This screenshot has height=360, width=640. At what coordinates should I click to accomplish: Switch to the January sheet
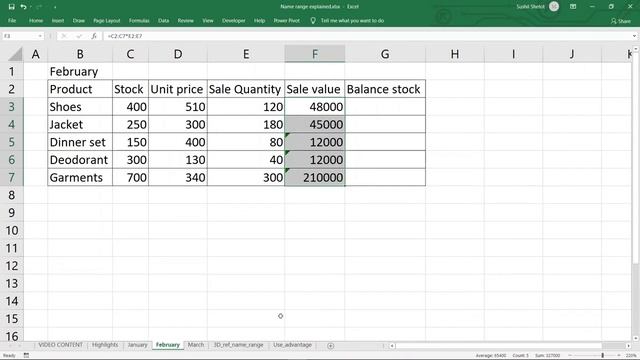(x=138, y=345)
